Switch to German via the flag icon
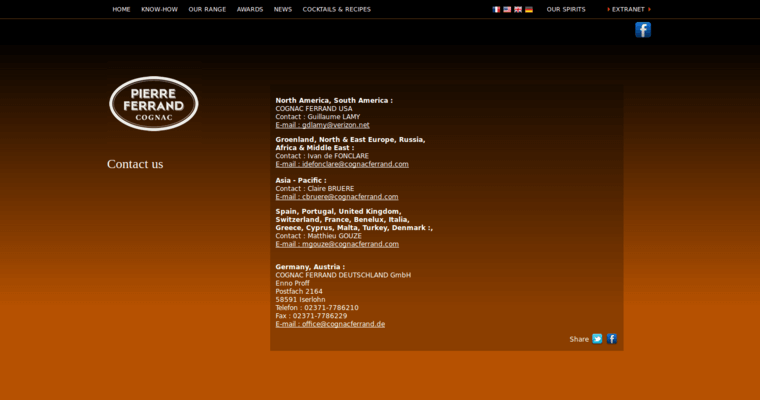Image resolution: width=760 pixels, height=400 pixels. tap(529, 9)
